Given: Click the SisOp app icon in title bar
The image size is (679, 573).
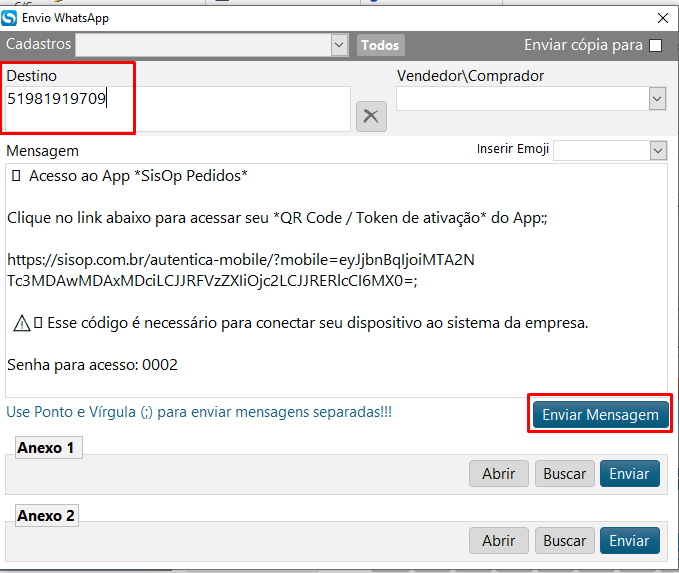Looking at the screenshot, I should click(10, 17).
